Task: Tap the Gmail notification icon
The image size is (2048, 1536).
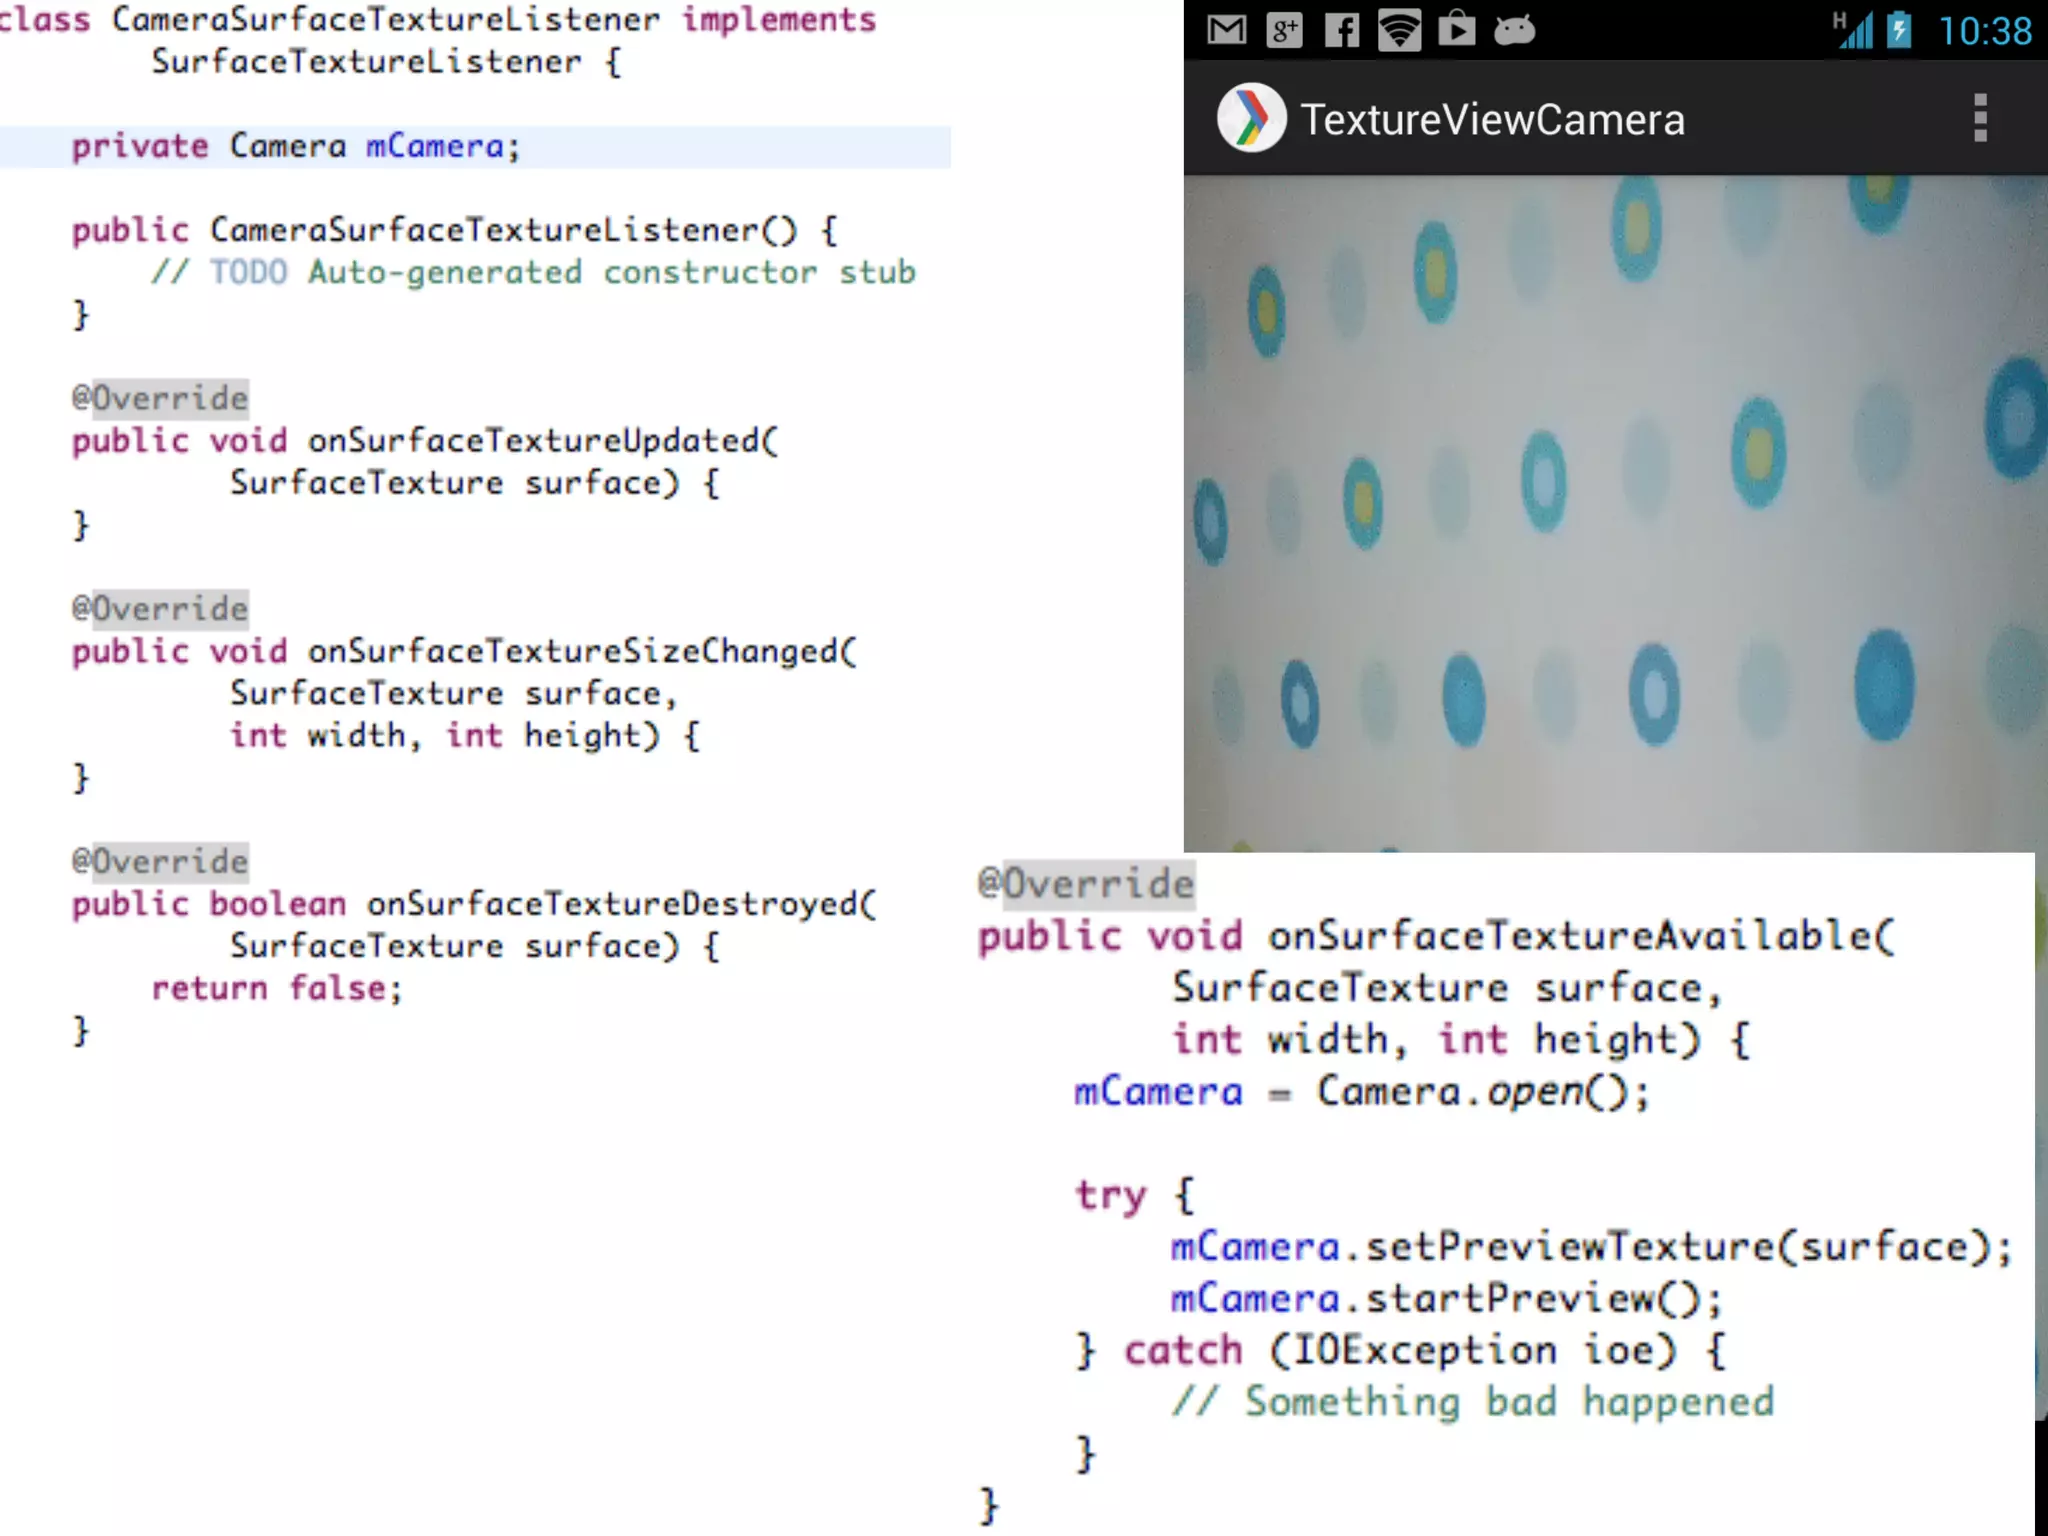Action: (x=1226, y=30)
